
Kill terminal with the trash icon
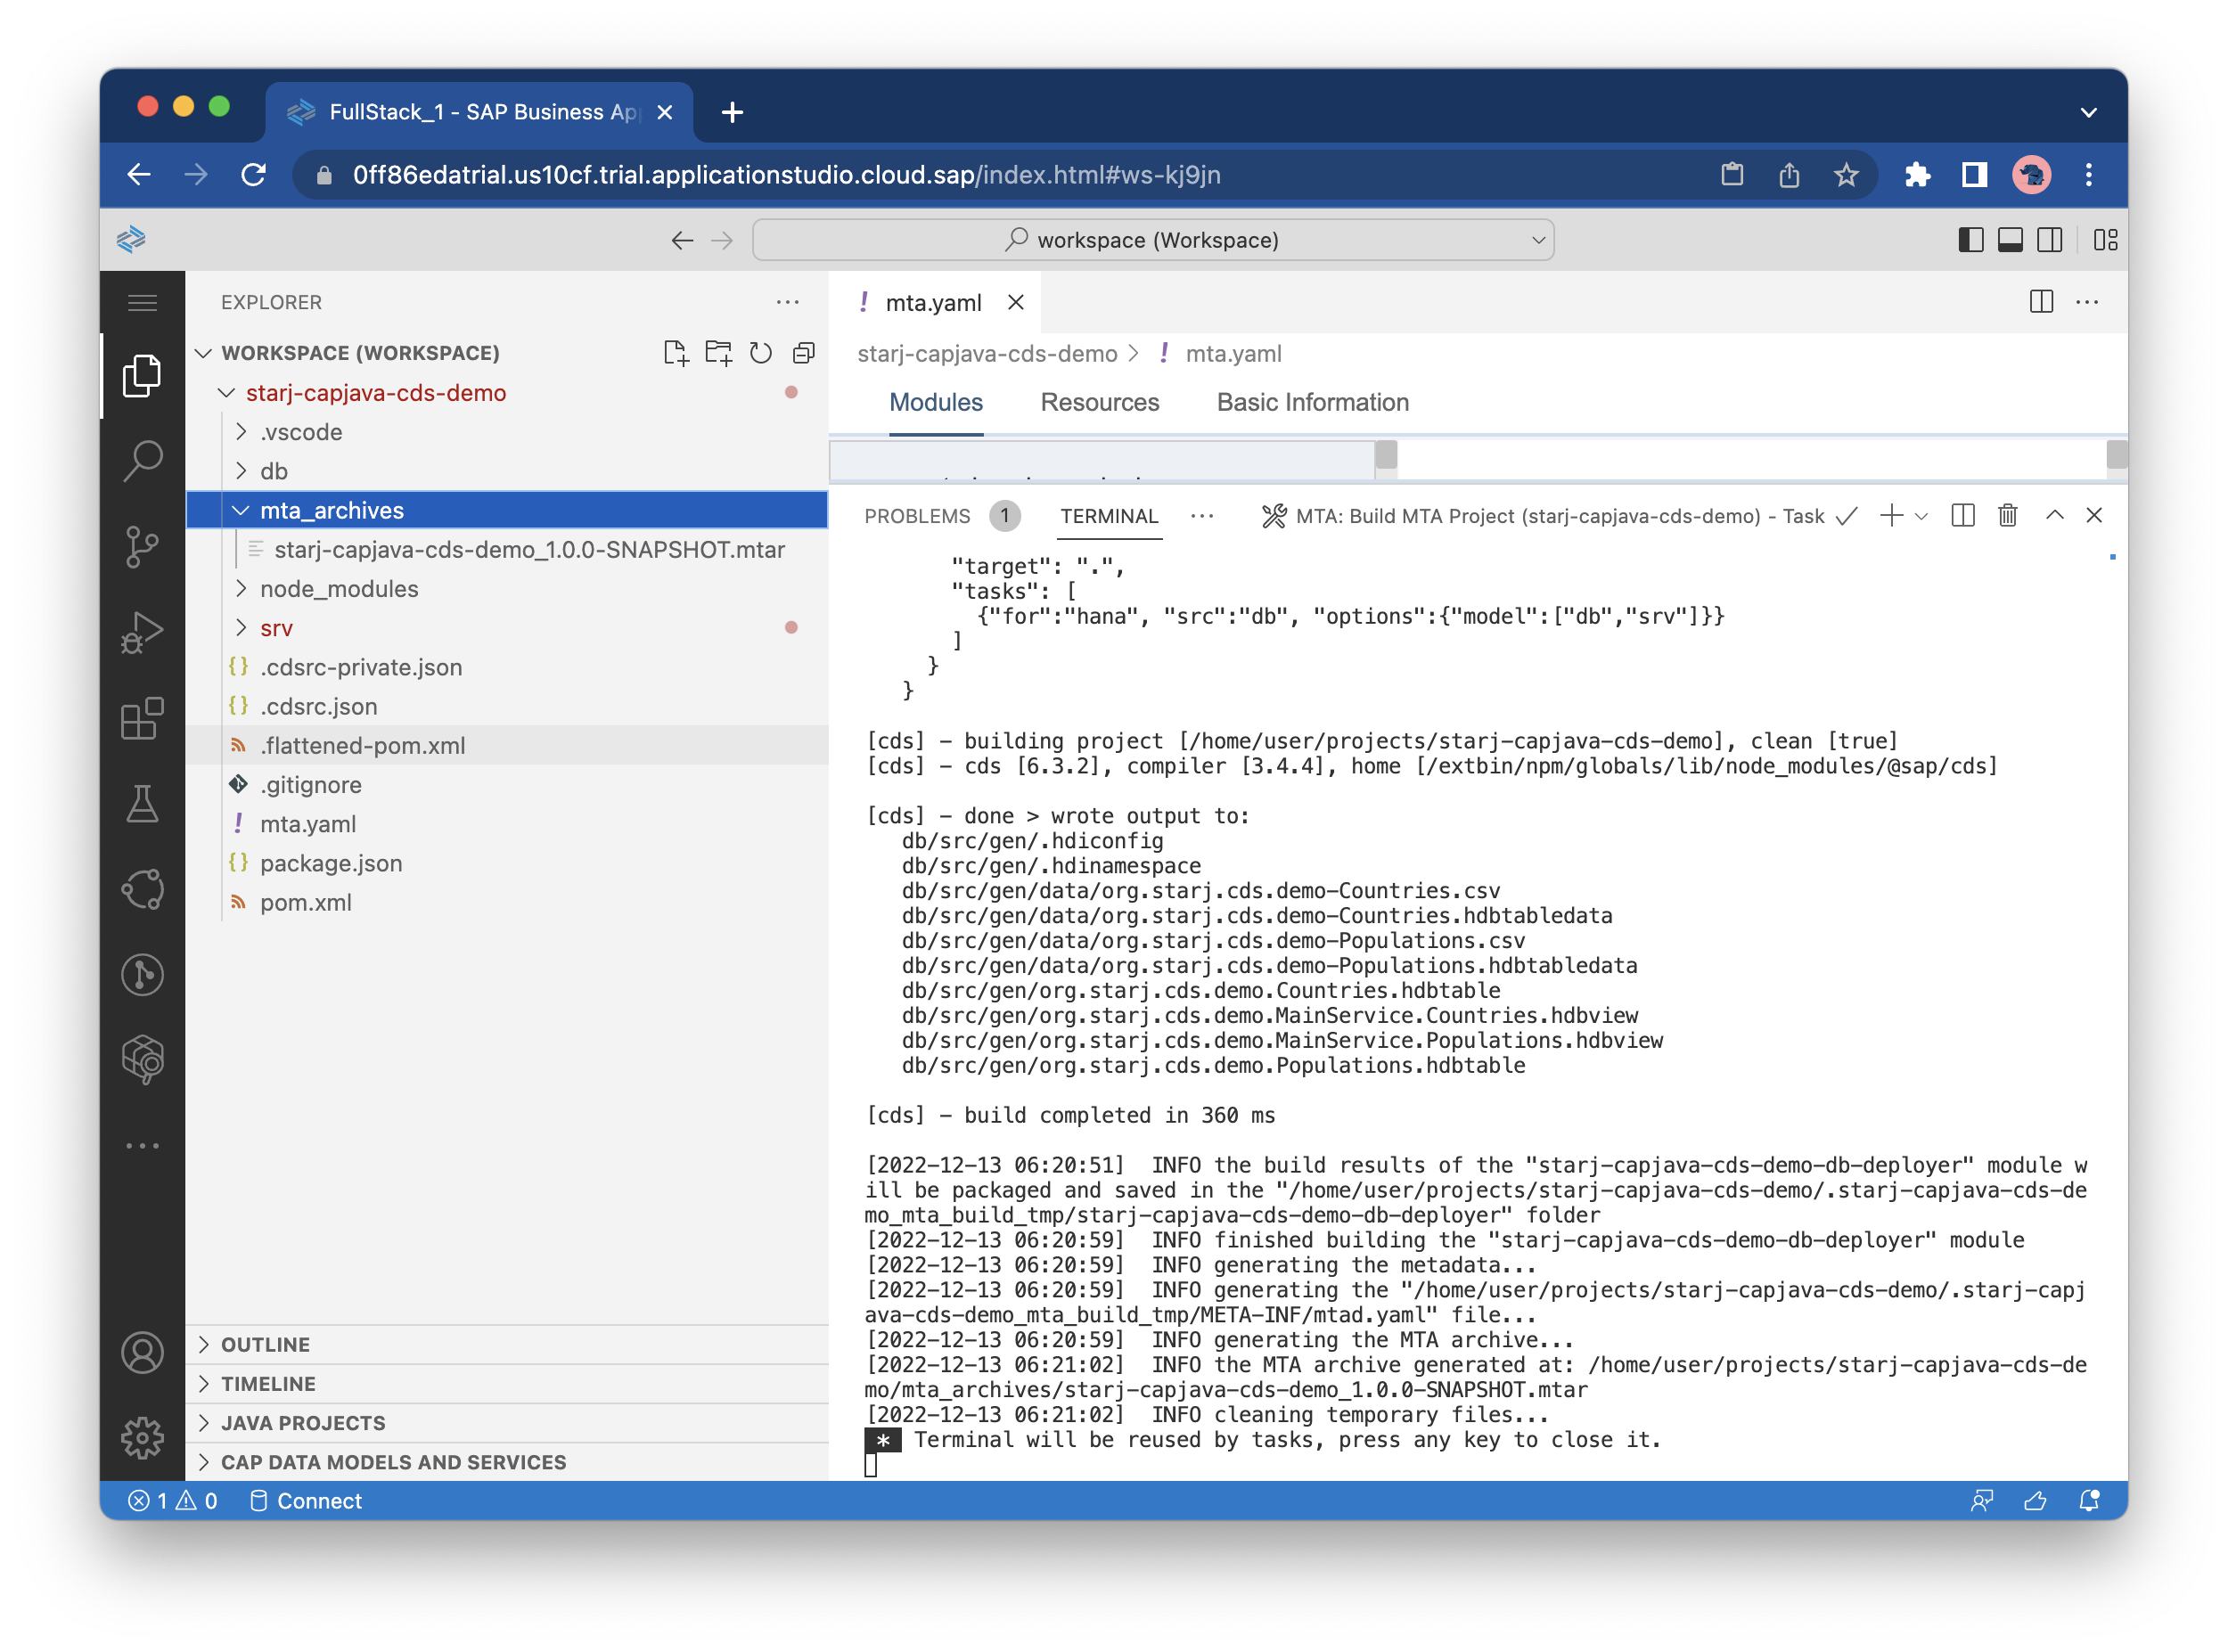pyautogui.click(x=2006, y=516)
